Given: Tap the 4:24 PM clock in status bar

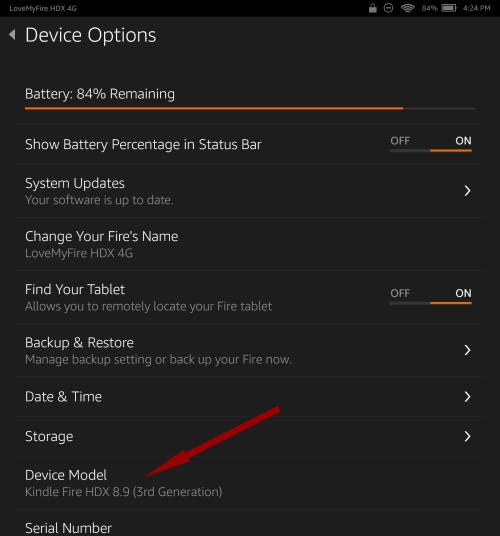Looking at the screenshot, I should point(476,8).
